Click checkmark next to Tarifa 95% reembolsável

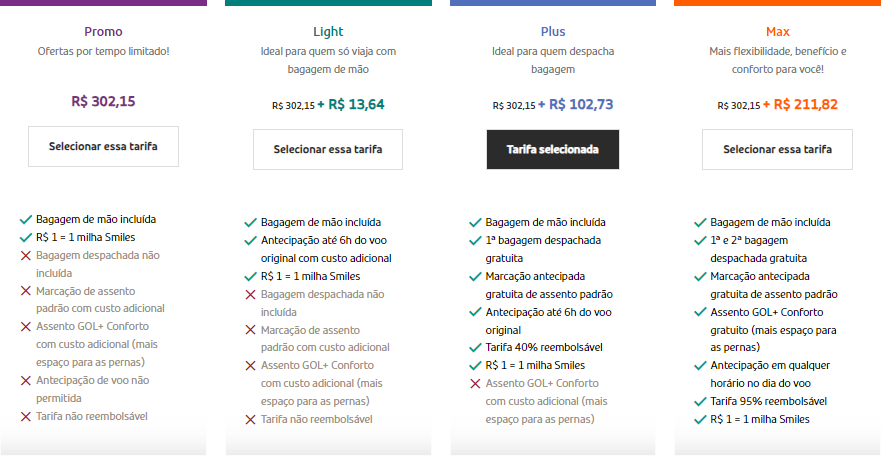[700, 402]
